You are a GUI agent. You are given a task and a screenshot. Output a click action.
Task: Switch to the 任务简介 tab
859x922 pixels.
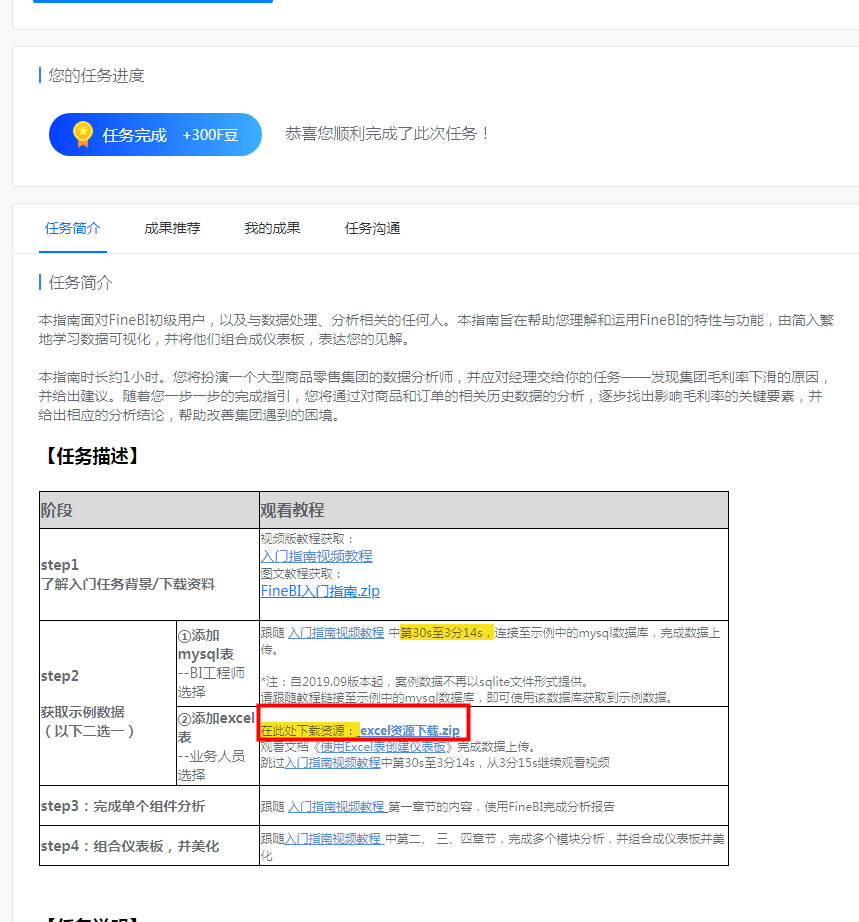[x=73, y=228]
